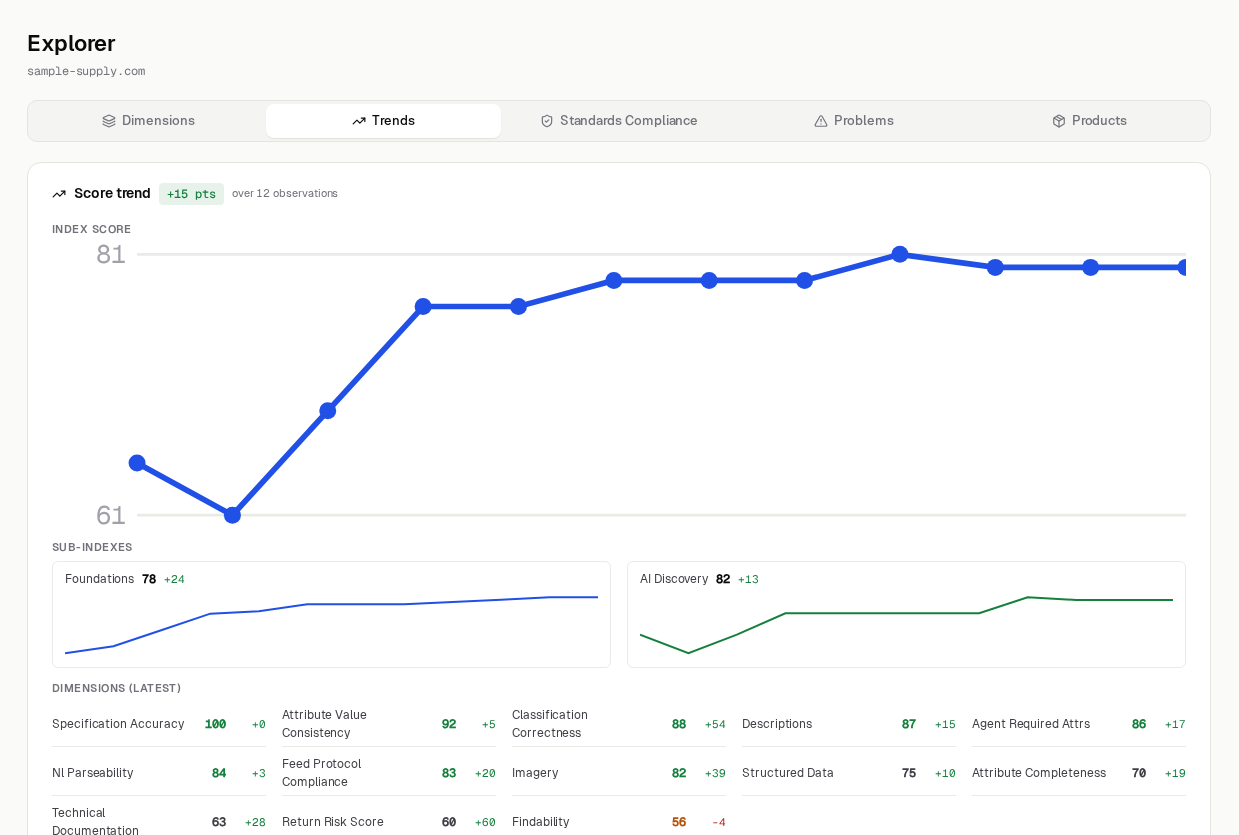Open the Dimensions tab
This screenshot has height=835, width=1239.
148,121
